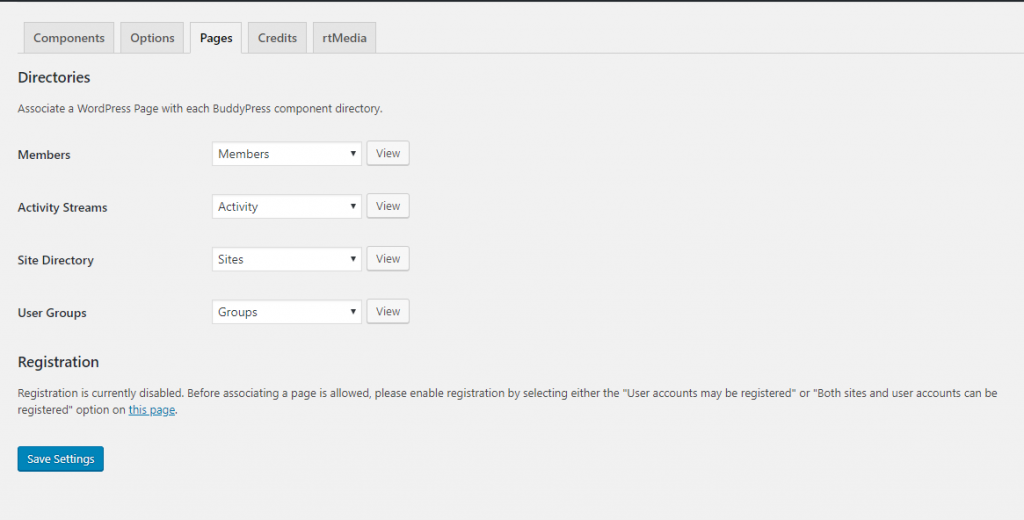Follow the "this page" registration link
Screen dimensions: 1024x520
[152, 410]
